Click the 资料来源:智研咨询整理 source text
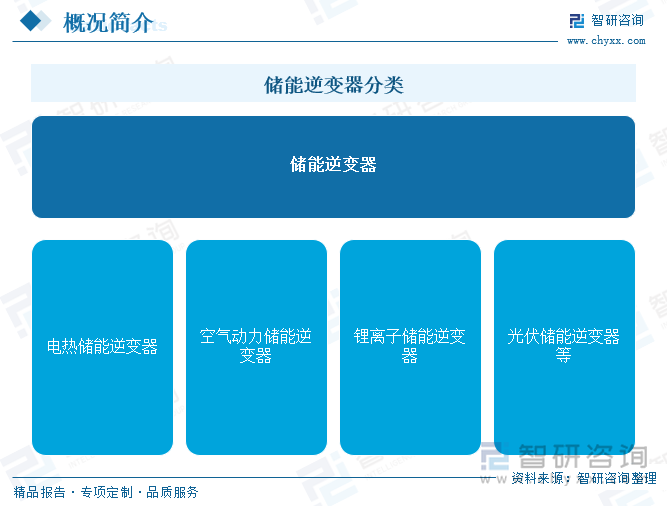 (584, 478)
